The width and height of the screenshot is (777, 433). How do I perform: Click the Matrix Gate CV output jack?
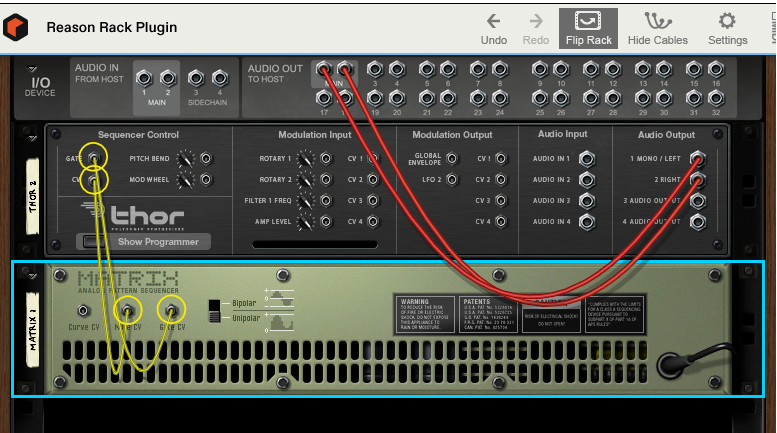pos(171,311)
